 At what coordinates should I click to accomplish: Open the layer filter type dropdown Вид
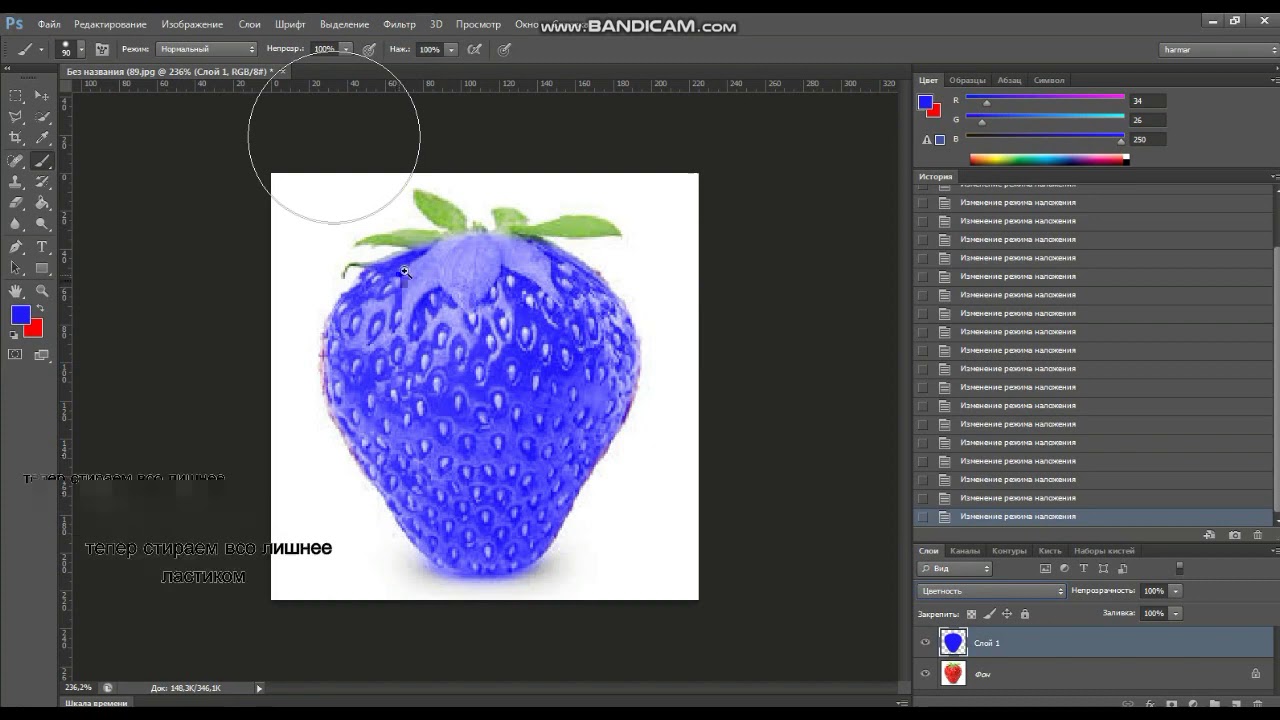coord(954,569)
